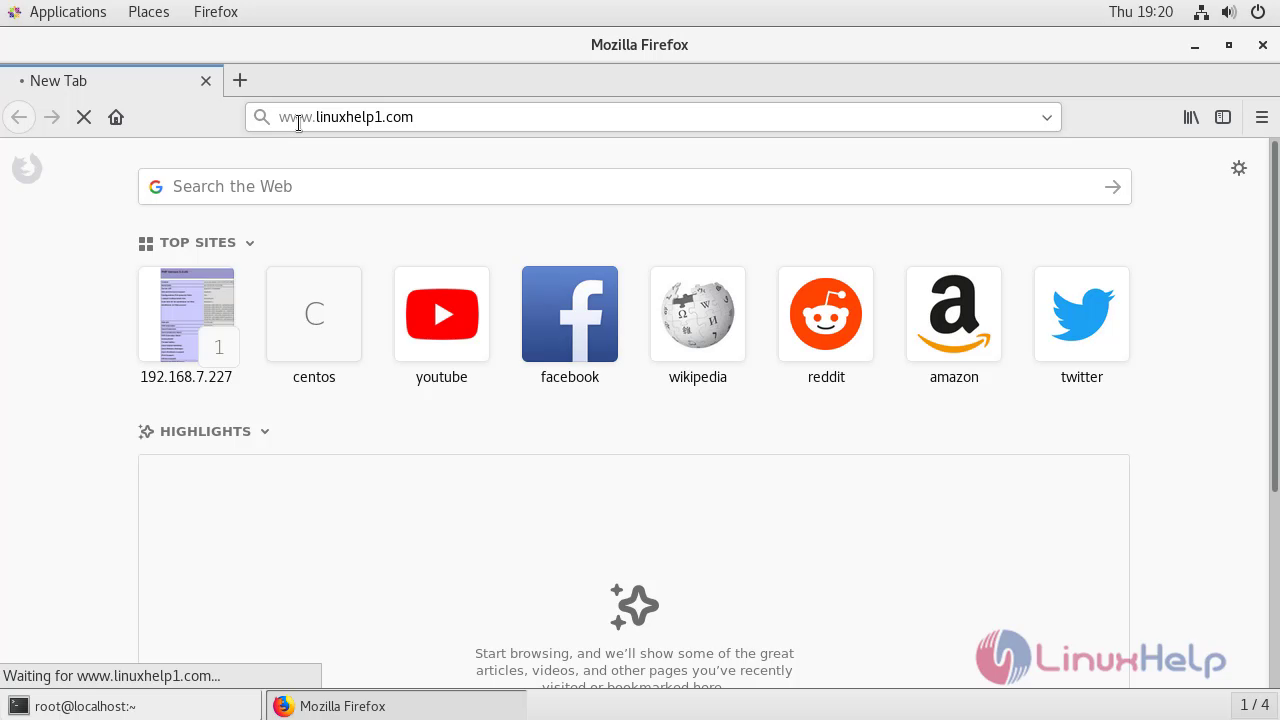The image size is (1280, 720).
Task: Click the wikipedia label text
Action: [698, 377]
